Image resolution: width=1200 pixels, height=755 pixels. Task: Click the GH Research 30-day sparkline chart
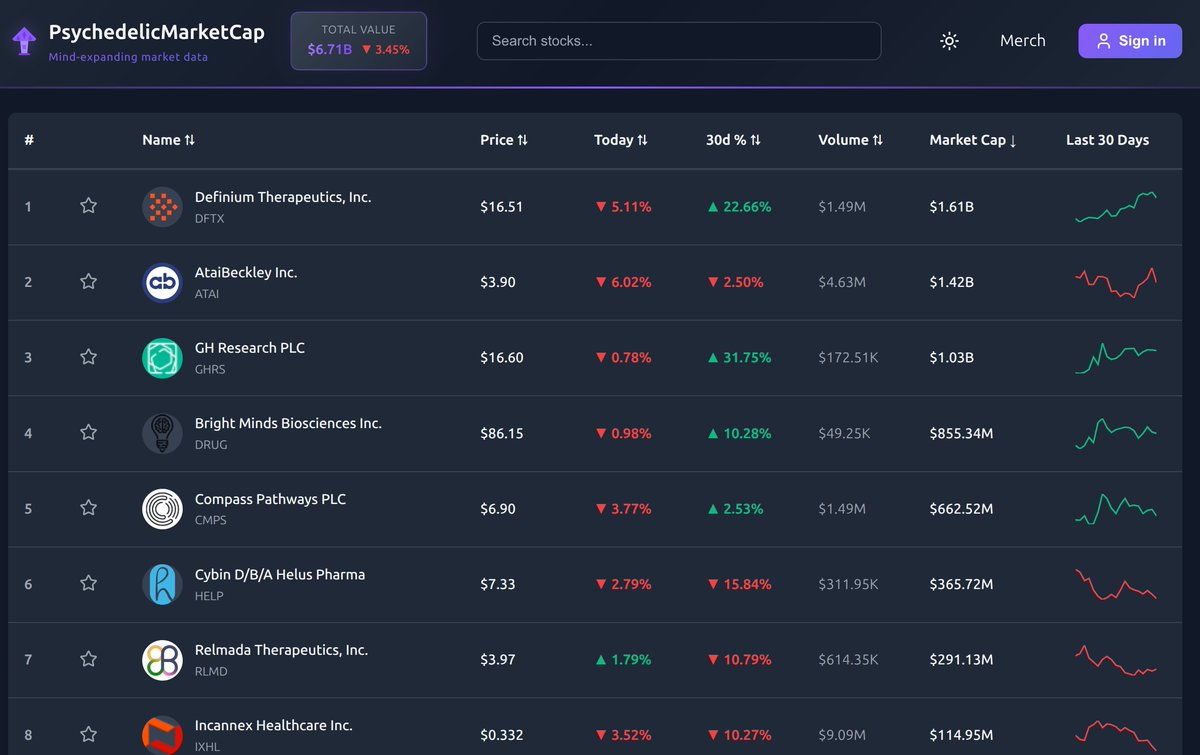1116,358
